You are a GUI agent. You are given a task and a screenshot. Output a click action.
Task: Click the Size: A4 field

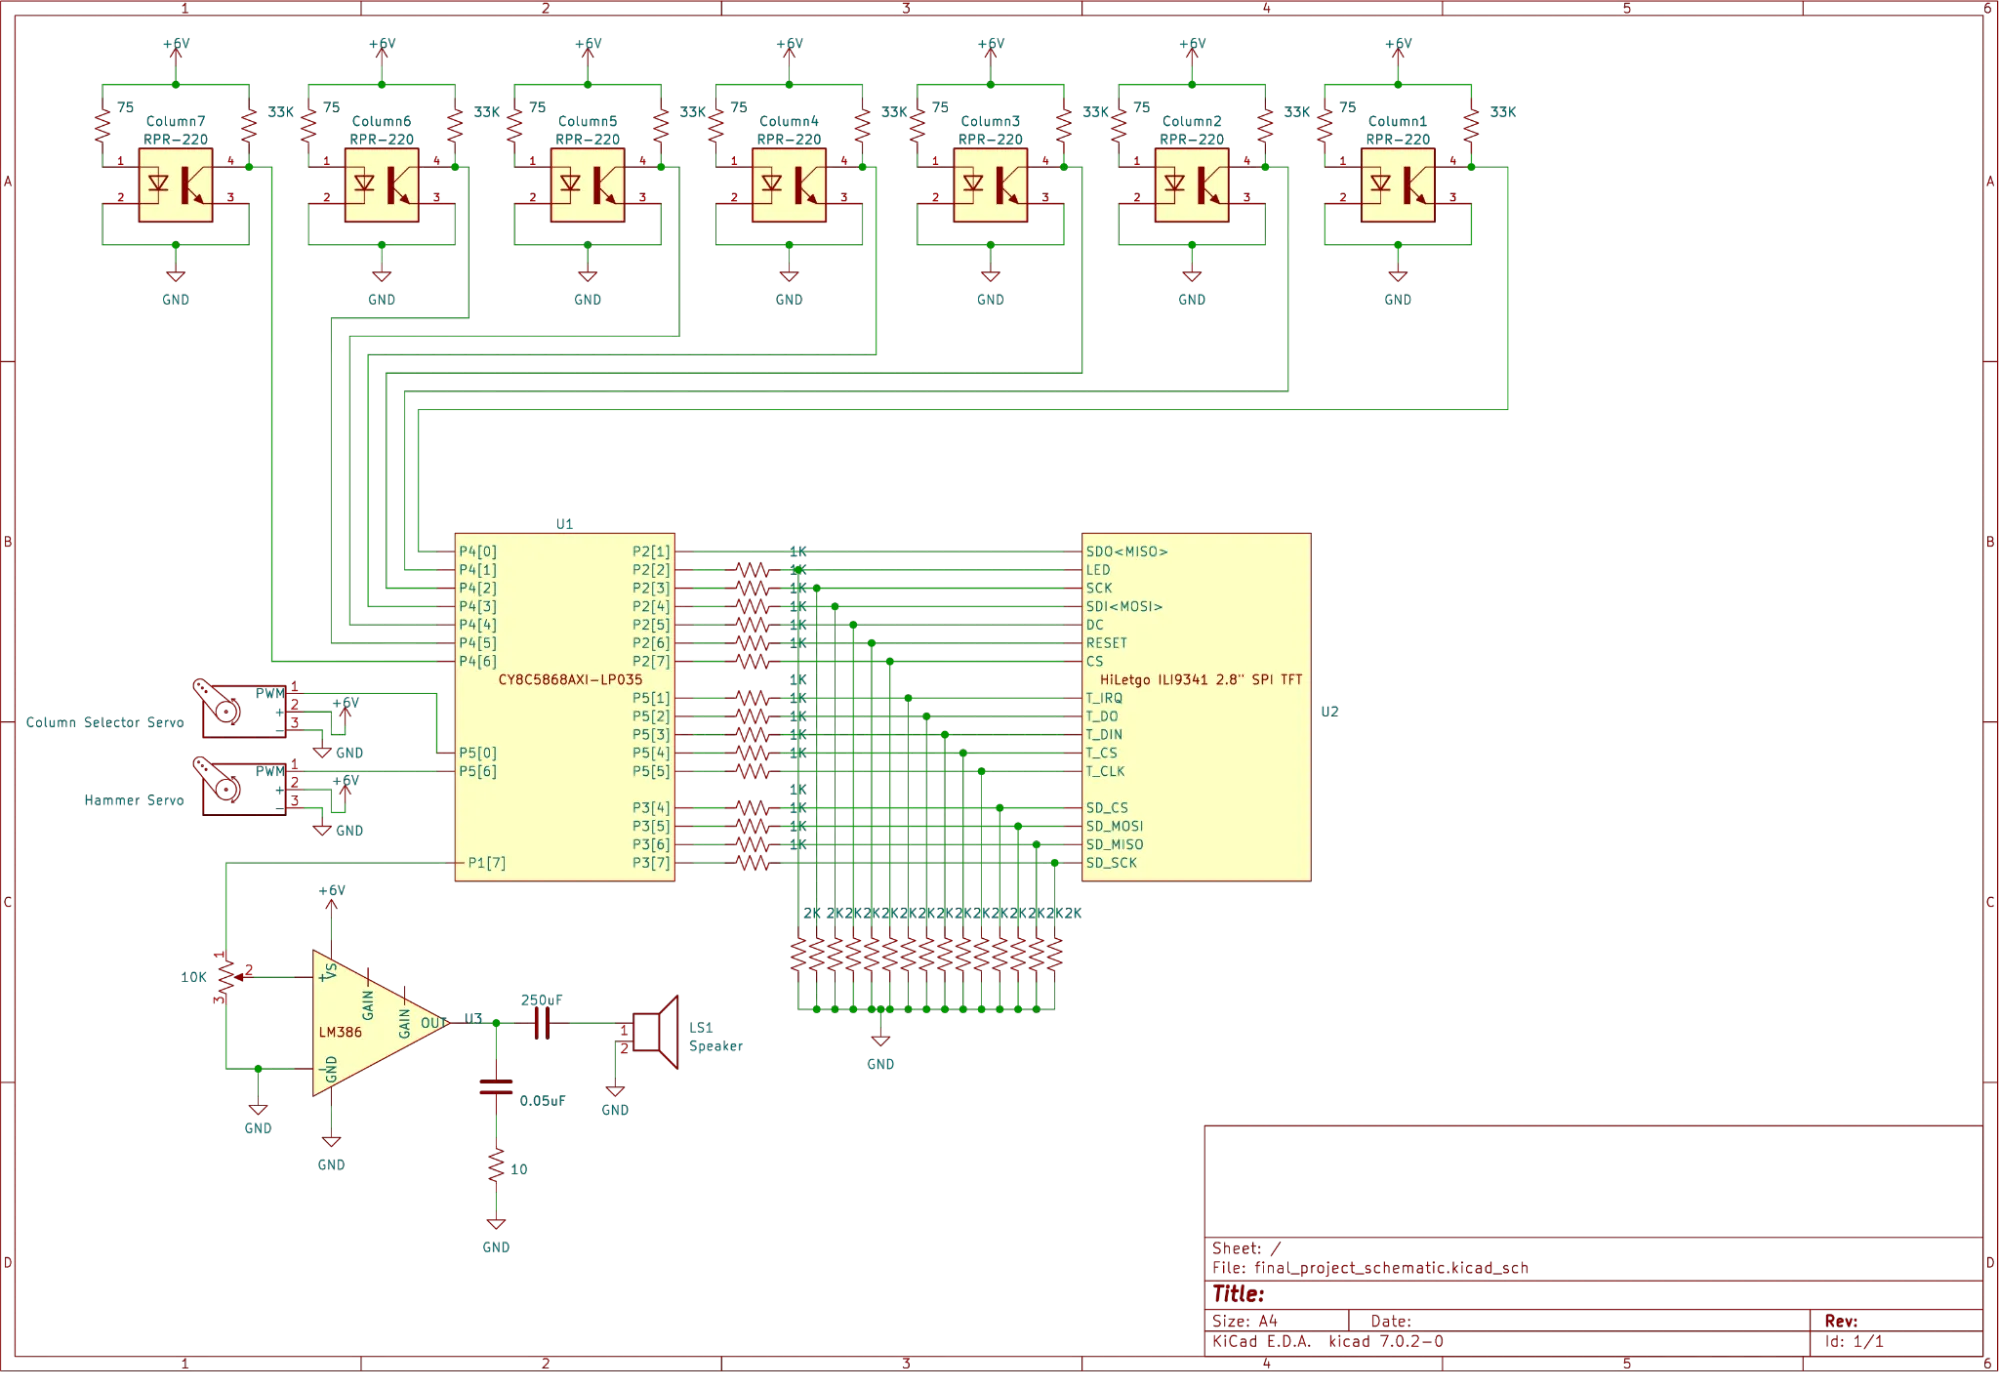[x=1245, y=1321]
